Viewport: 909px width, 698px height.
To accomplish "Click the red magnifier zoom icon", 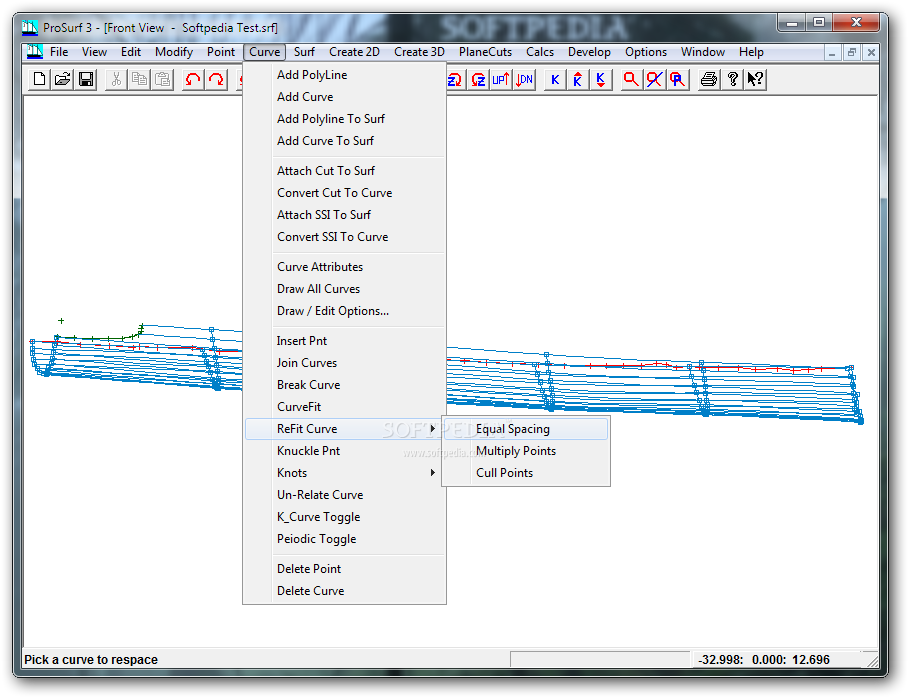I will tap(631, 79).
